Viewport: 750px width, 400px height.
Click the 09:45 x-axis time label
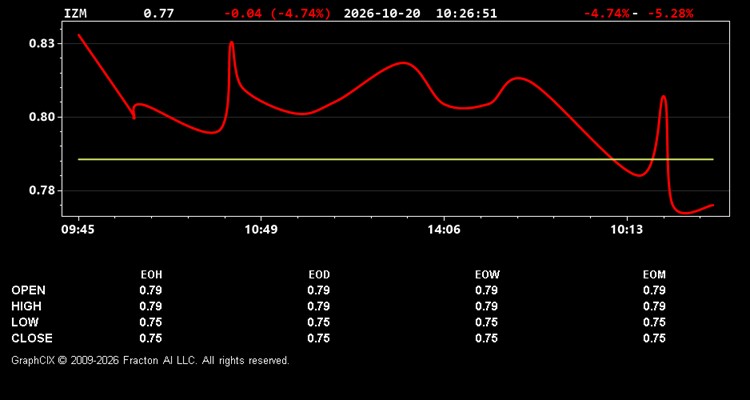pyautogui.click(x=78, y=230)
